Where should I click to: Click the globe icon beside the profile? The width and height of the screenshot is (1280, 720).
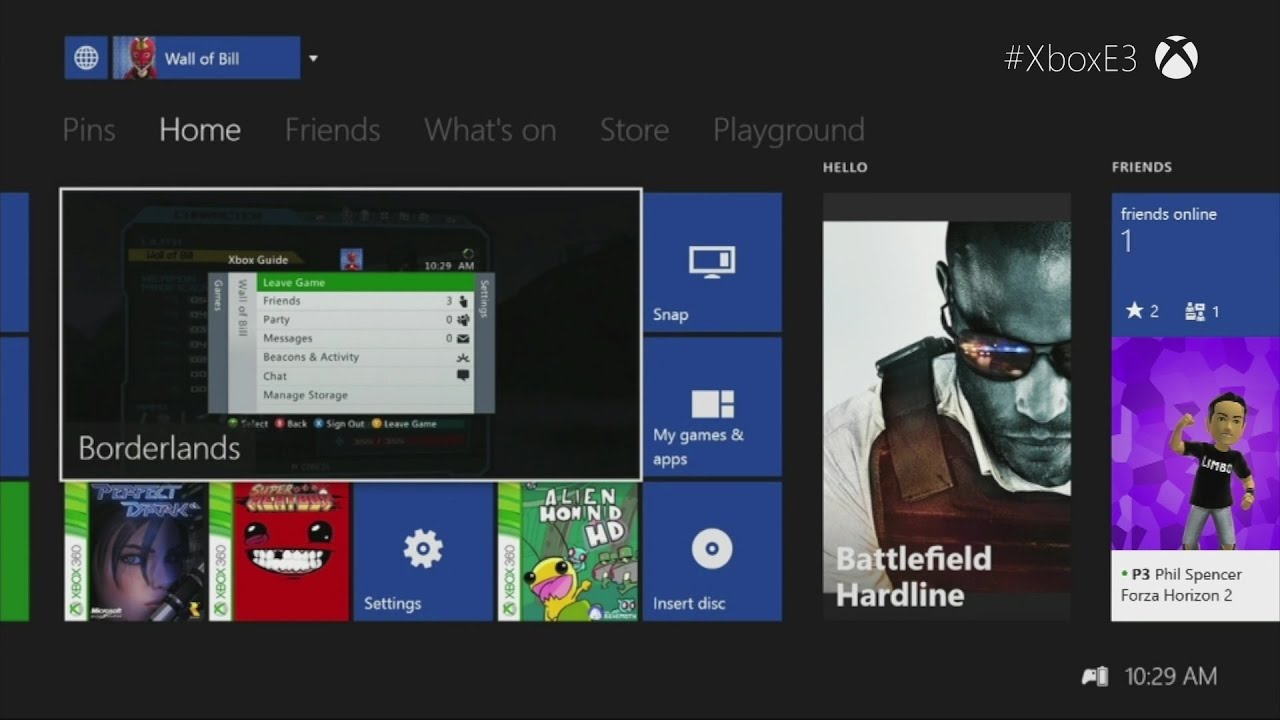pyautogui.click(x=86, y=58)
